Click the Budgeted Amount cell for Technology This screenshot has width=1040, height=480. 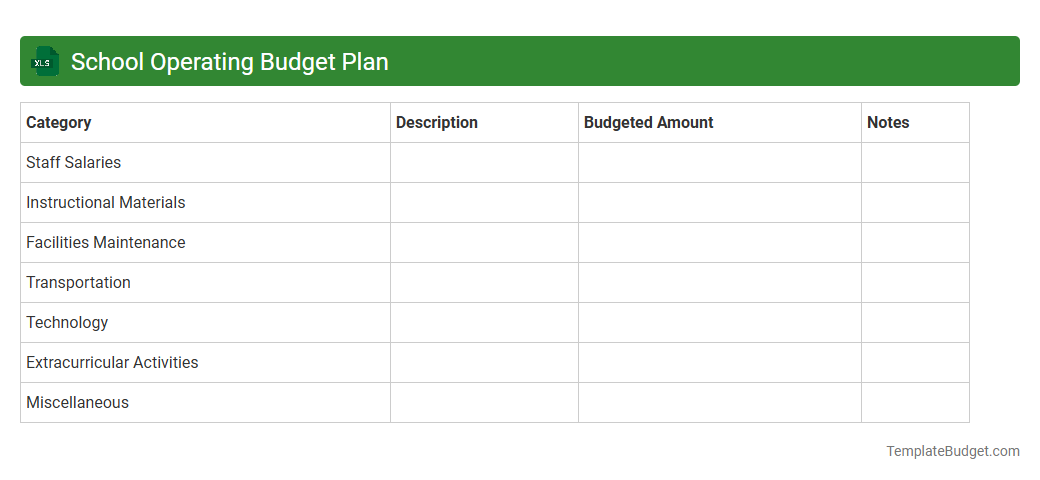click(x=720, y=322)
